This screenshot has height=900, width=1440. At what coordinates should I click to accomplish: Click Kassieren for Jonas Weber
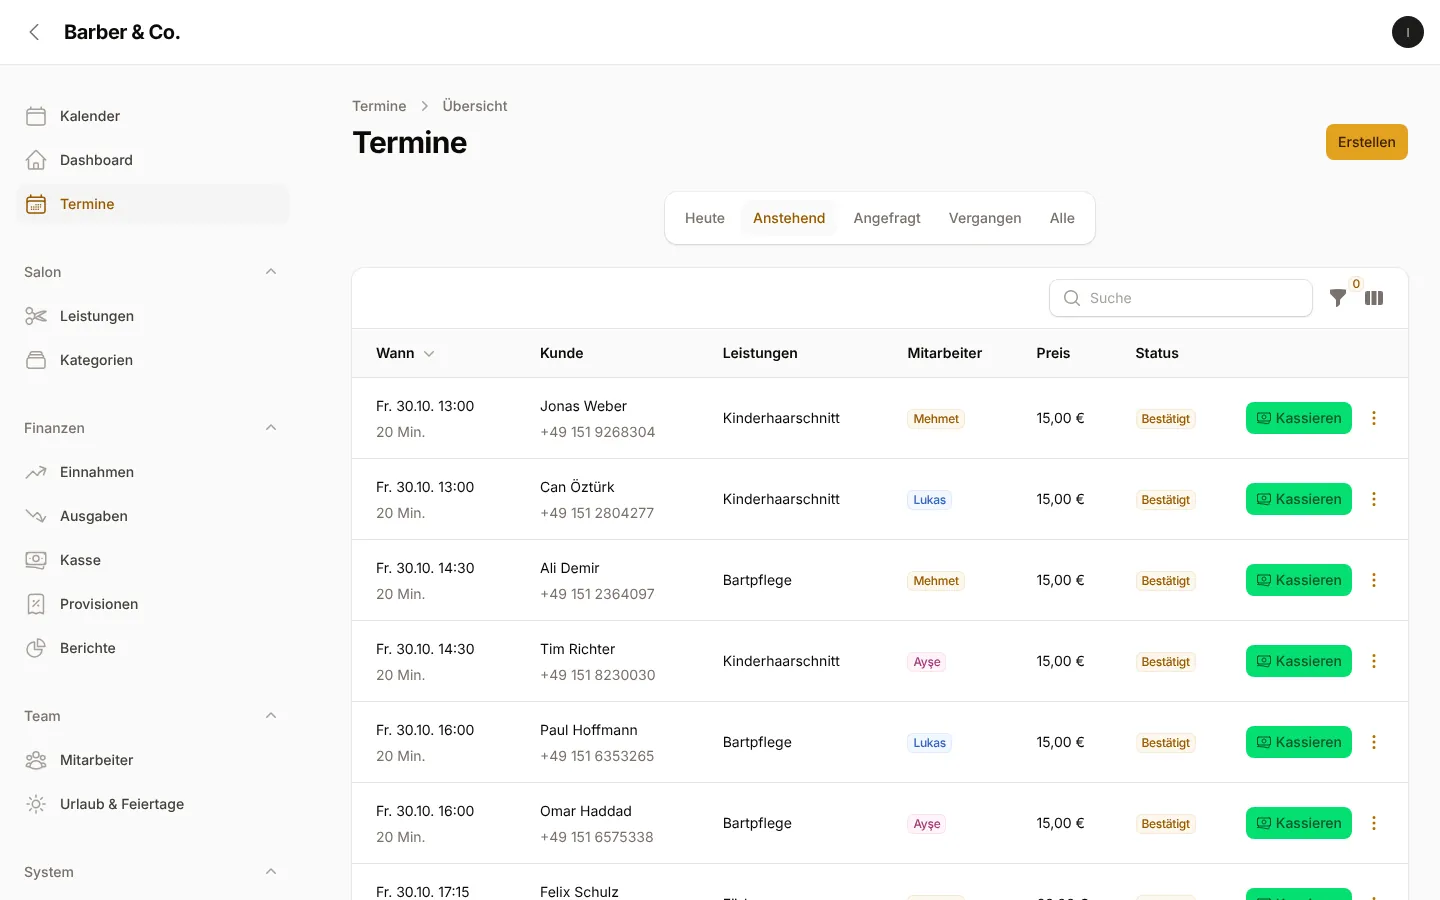coord(1299,418)
